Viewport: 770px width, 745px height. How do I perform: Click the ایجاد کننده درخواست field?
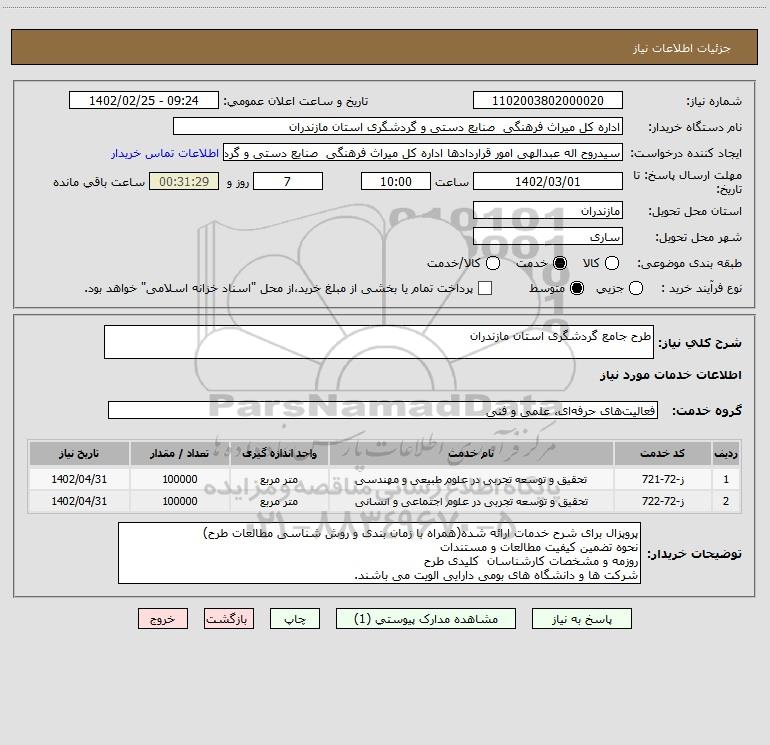[x=423, y=153]
